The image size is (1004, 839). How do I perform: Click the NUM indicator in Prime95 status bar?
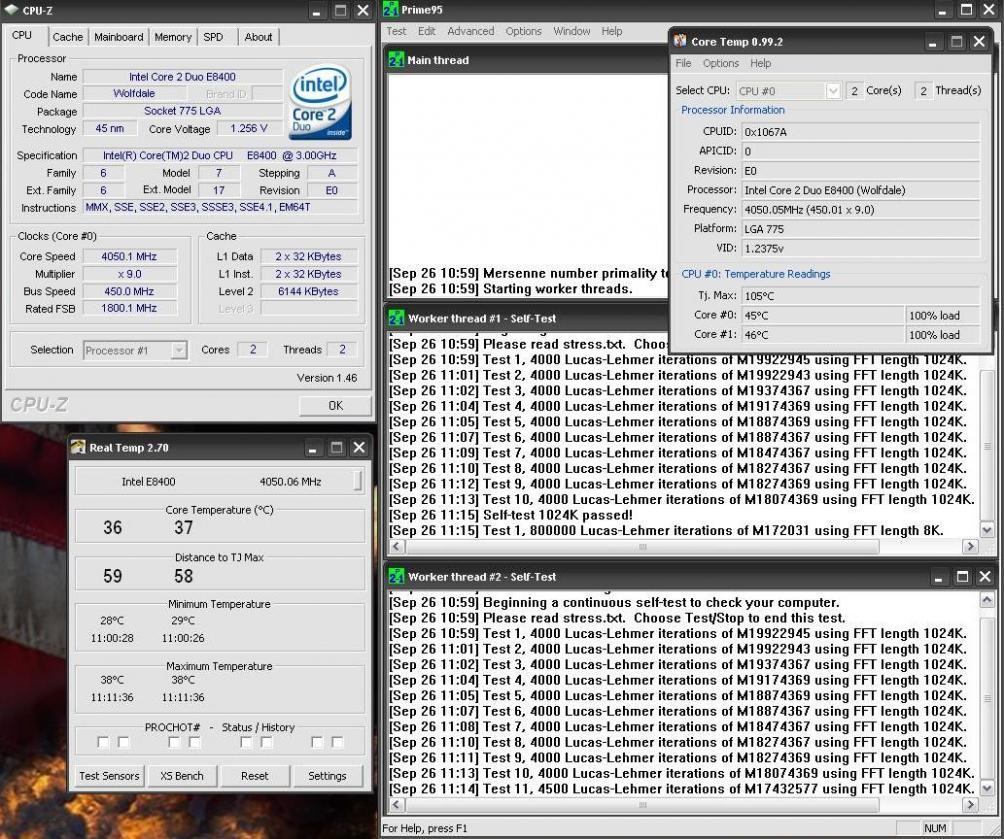pos(935,828)
